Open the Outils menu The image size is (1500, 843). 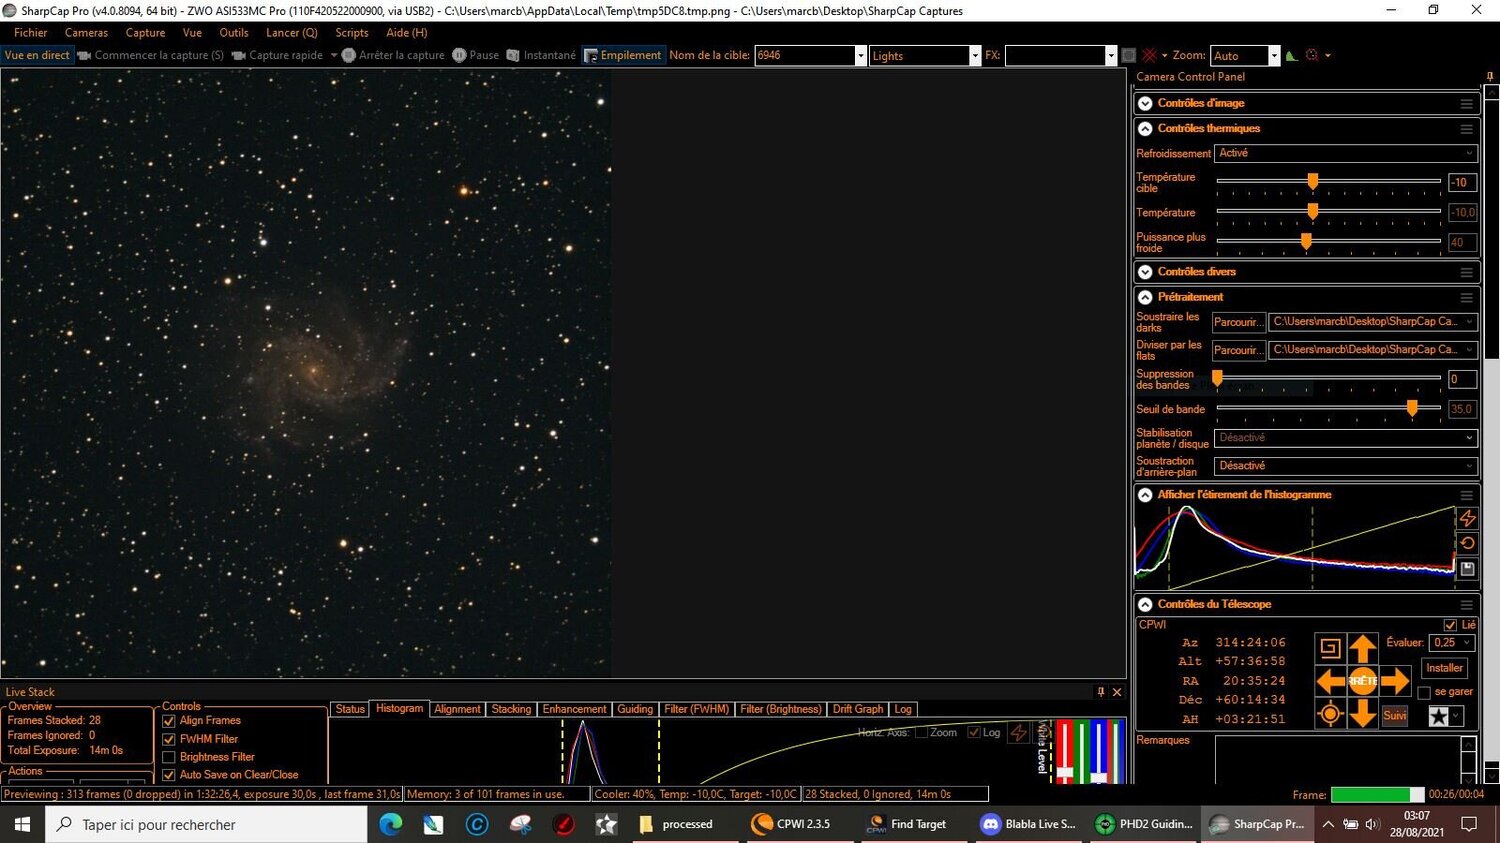coord(233,32)
